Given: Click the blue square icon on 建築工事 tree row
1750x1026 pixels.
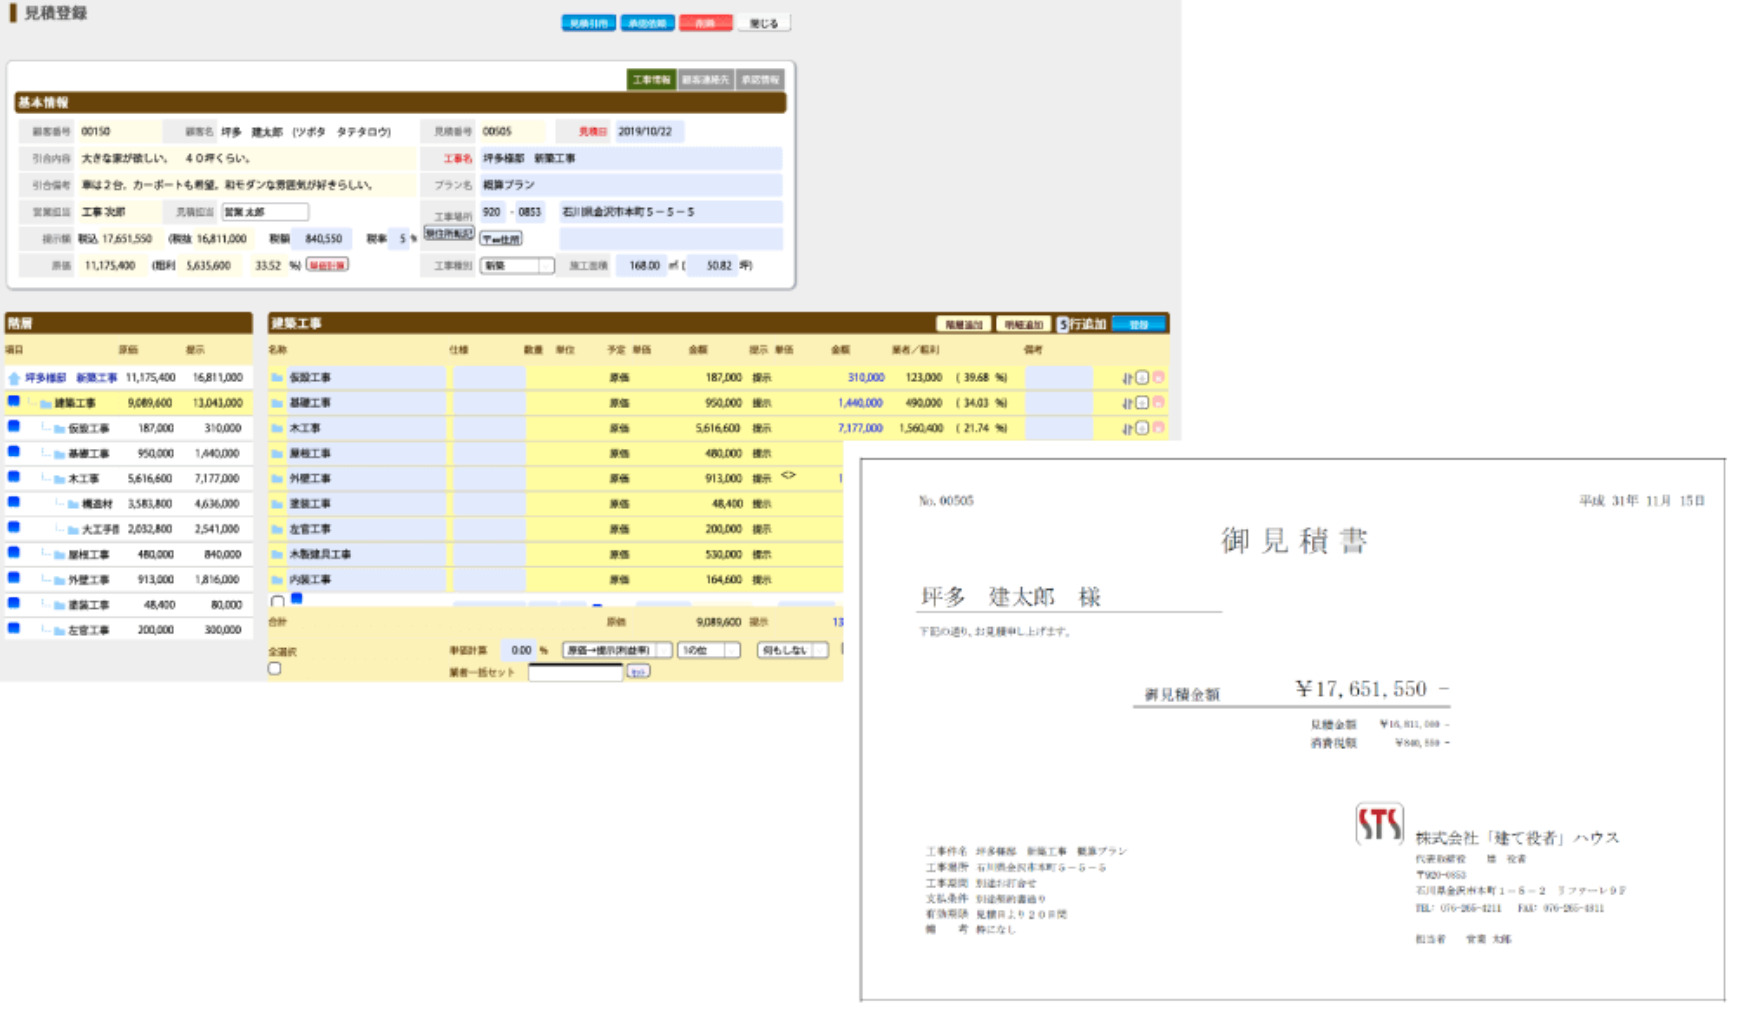Looking at the screenshot, I should pyautogui.click(x=14, y=402).
